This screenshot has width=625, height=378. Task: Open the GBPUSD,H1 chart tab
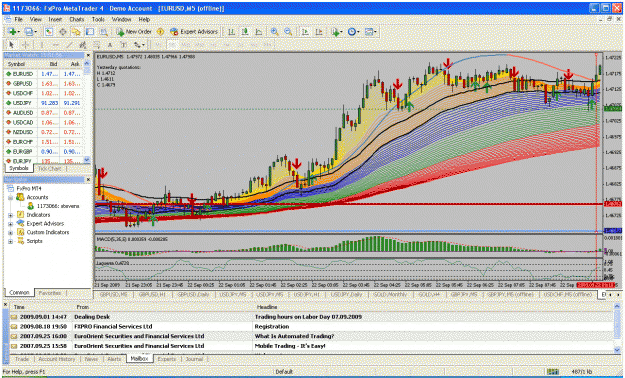coord(152,295)
